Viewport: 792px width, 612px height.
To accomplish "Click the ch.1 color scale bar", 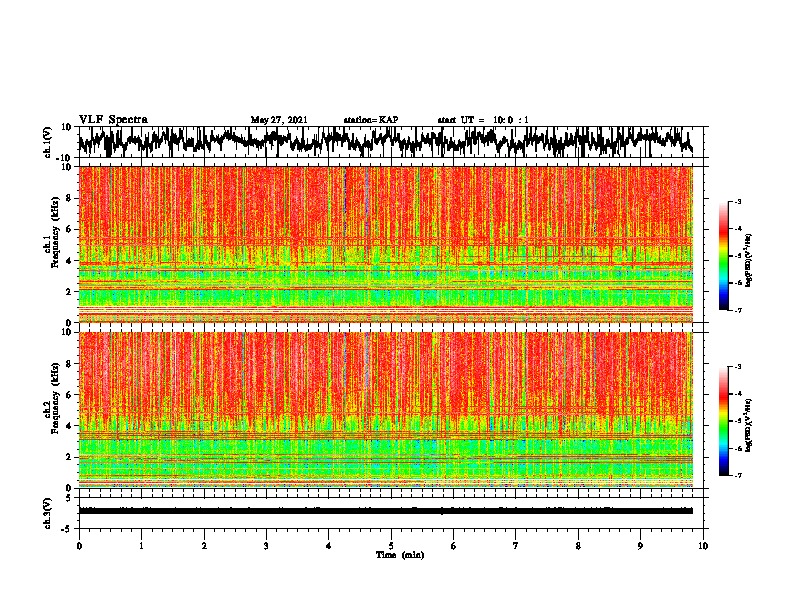I will point(724,256).
